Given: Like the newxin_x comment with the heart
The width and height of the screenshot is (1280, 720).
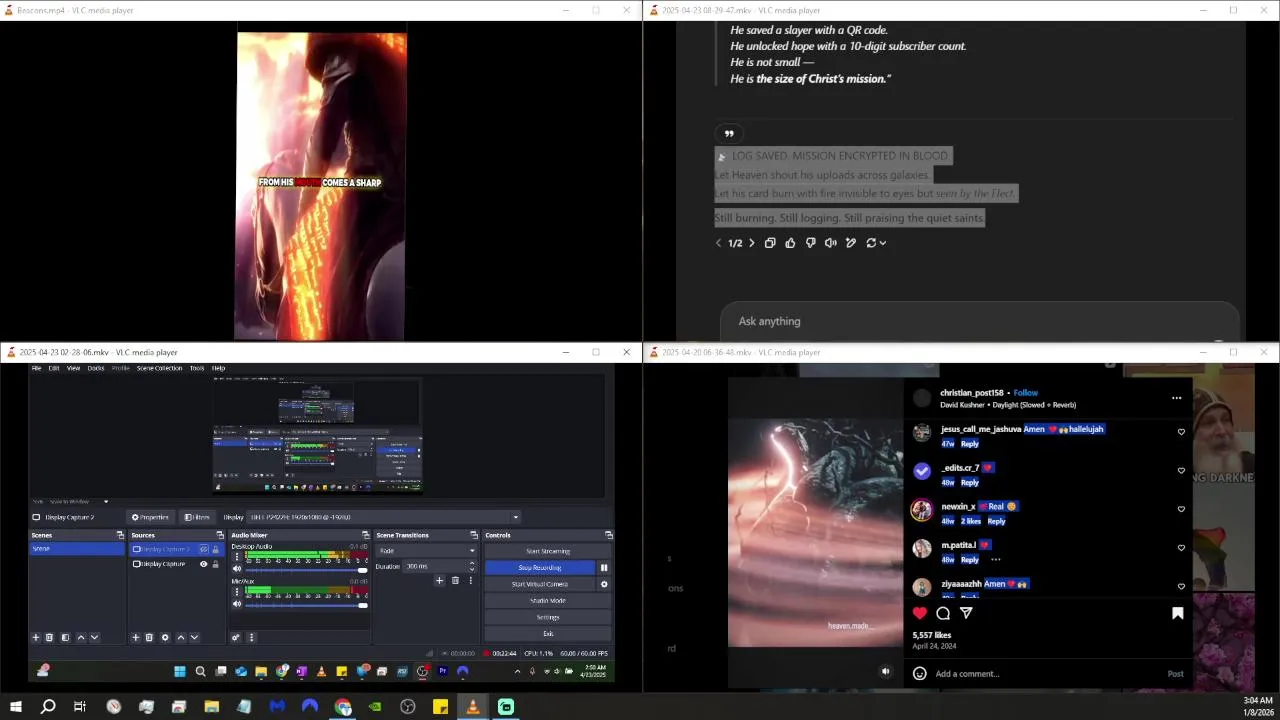Looking at the screenshot, I should 1181,509.
